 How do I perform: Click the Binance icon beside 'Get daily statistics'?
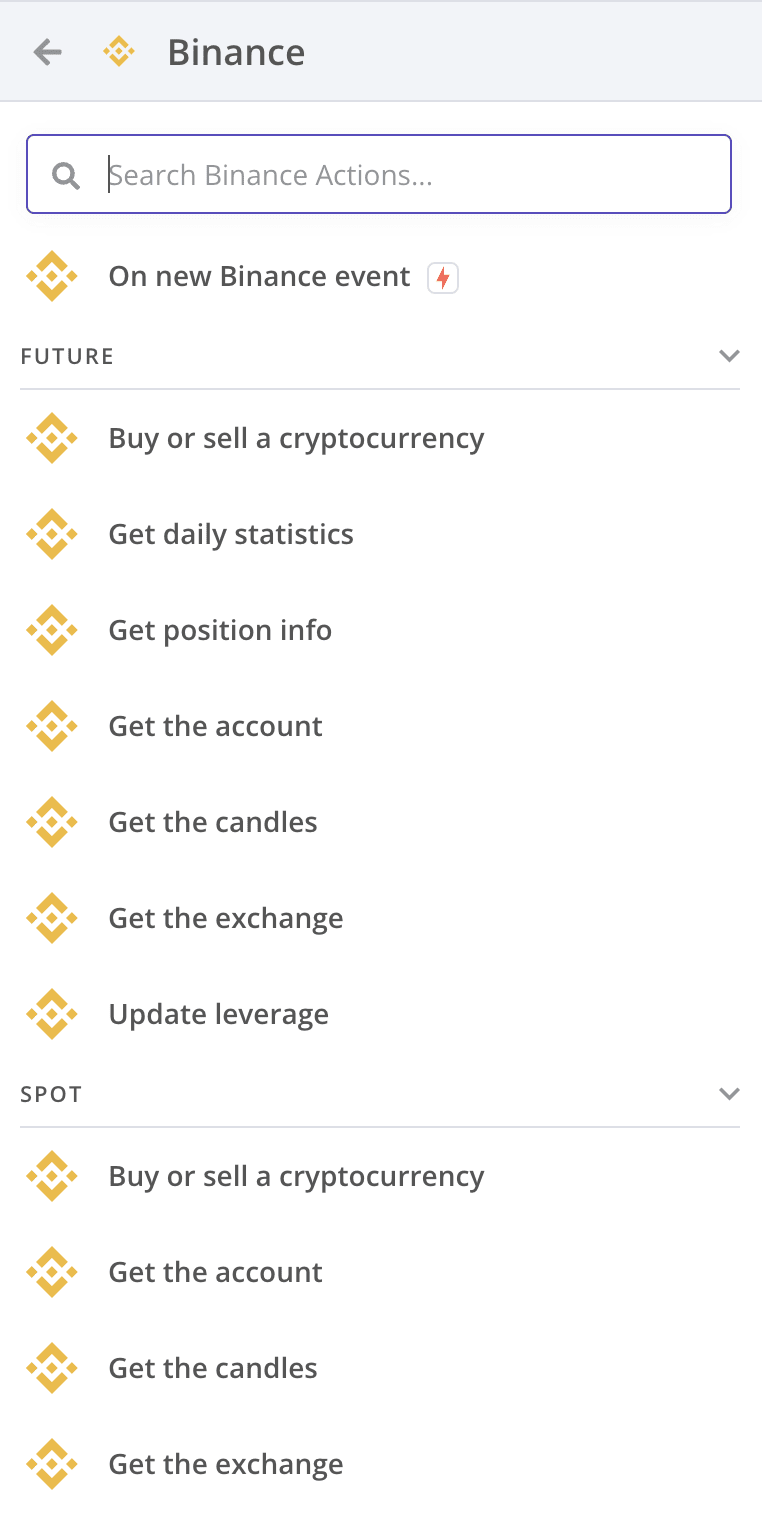tap(51, 534)
